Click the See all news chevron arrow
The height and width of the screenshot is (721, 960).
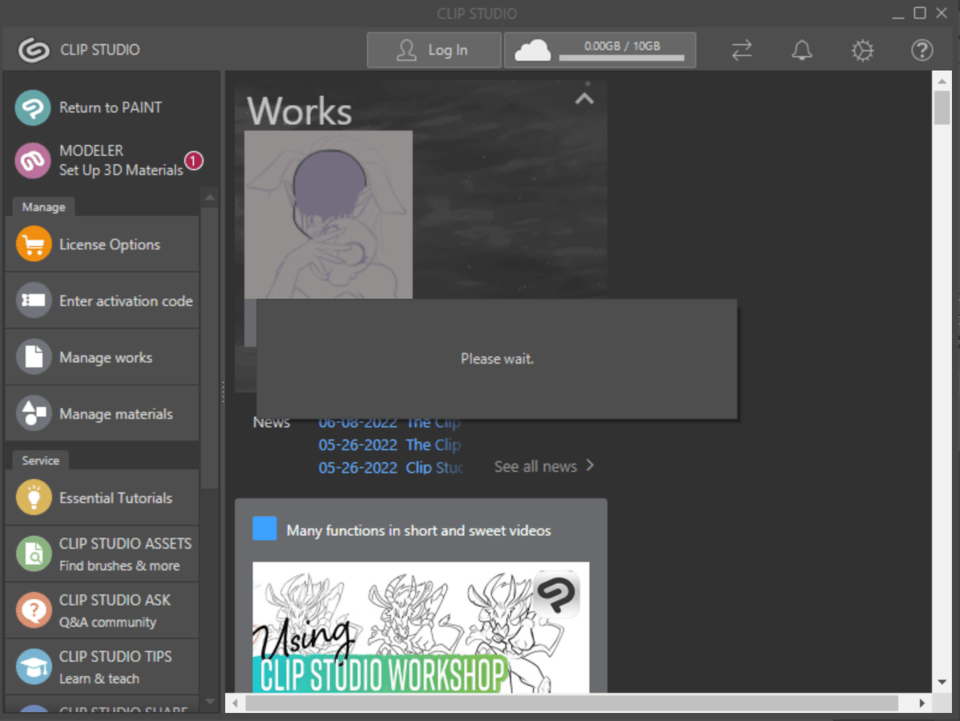pos(590,466)
